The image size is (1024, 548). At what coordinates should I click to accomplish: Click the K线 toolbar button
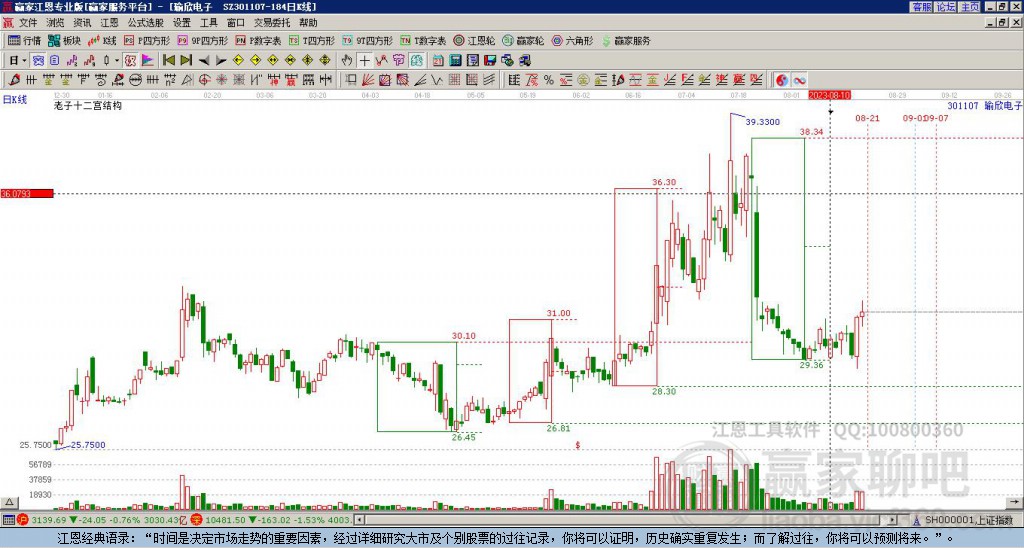[x=102, y=40]
